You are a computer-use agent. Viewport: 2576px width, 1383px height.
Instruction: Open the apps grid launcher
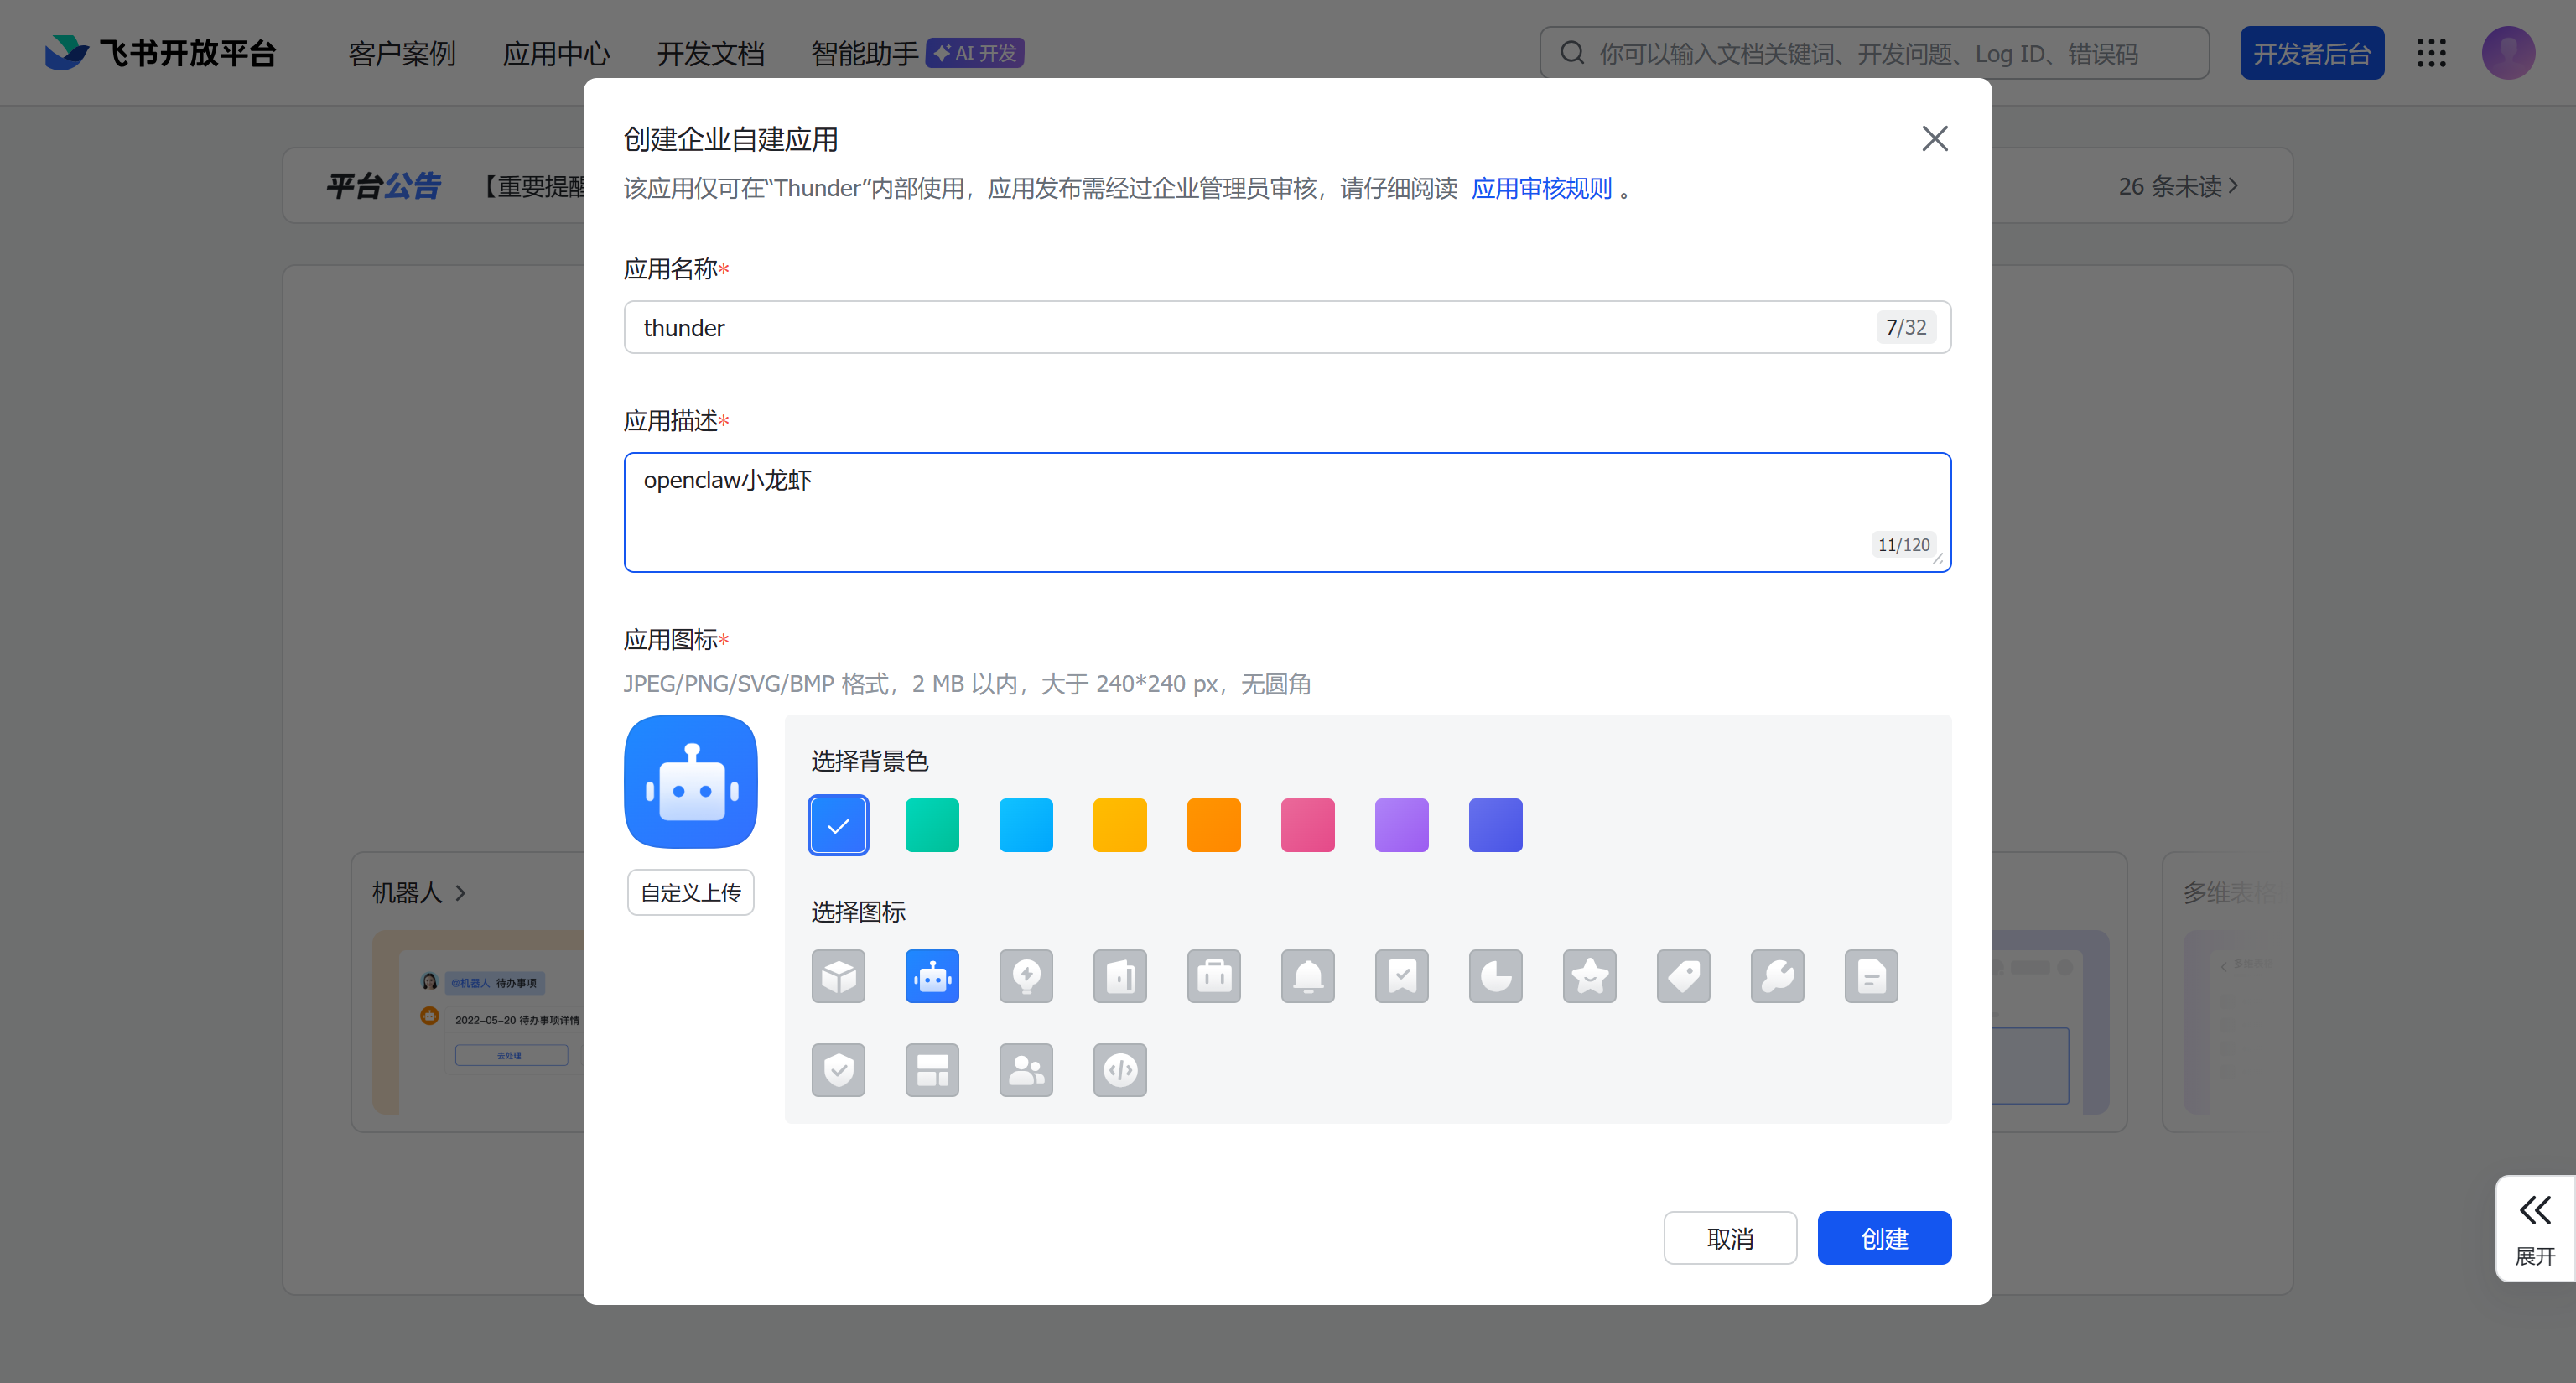click(x=2432, y=53)
